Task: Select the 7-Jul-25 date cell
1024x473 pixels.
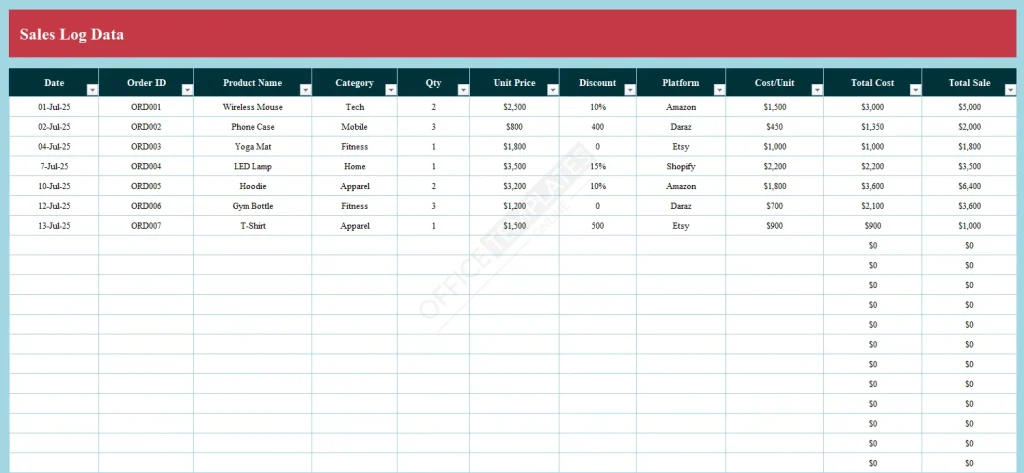Action: pyautogui.click(x=54, y=166)
